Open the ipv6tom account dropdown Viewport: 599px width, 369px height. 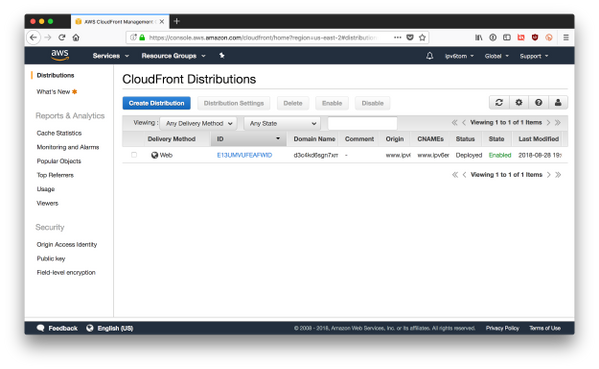[459, 56]
